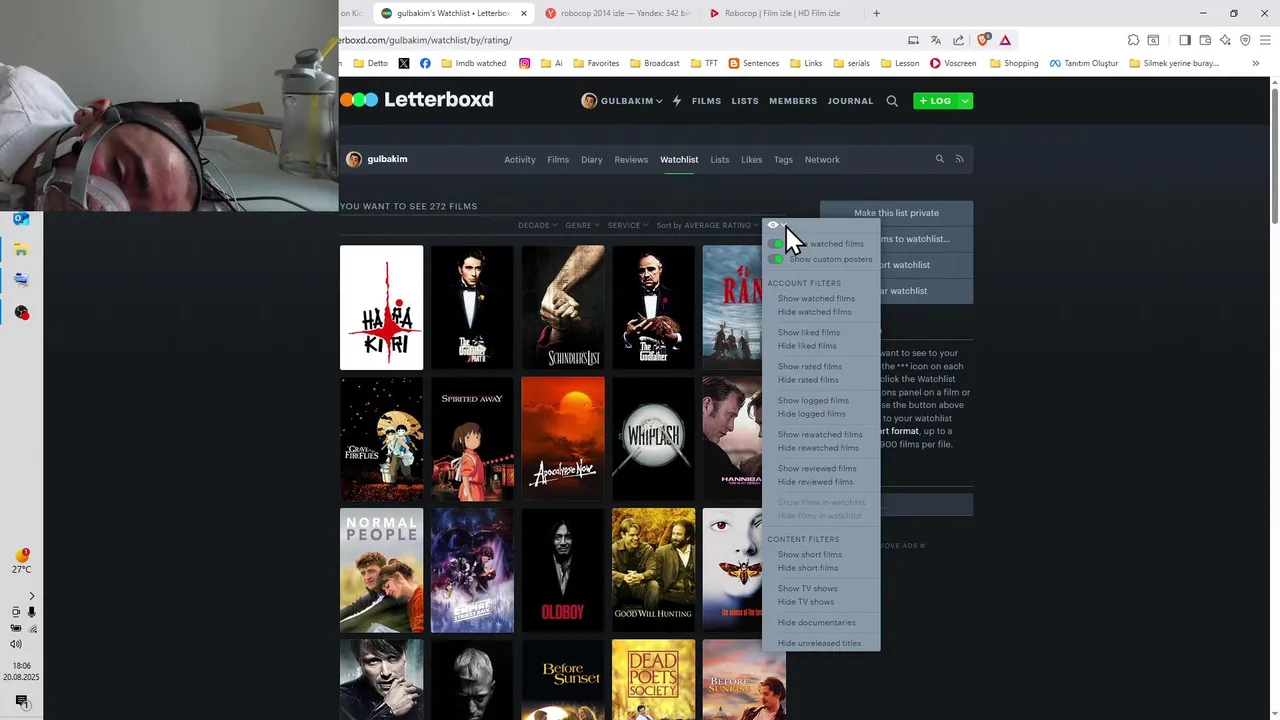Select Show watched films filter
This screenshot has width=1280, height=720.
tap(816, 299)
